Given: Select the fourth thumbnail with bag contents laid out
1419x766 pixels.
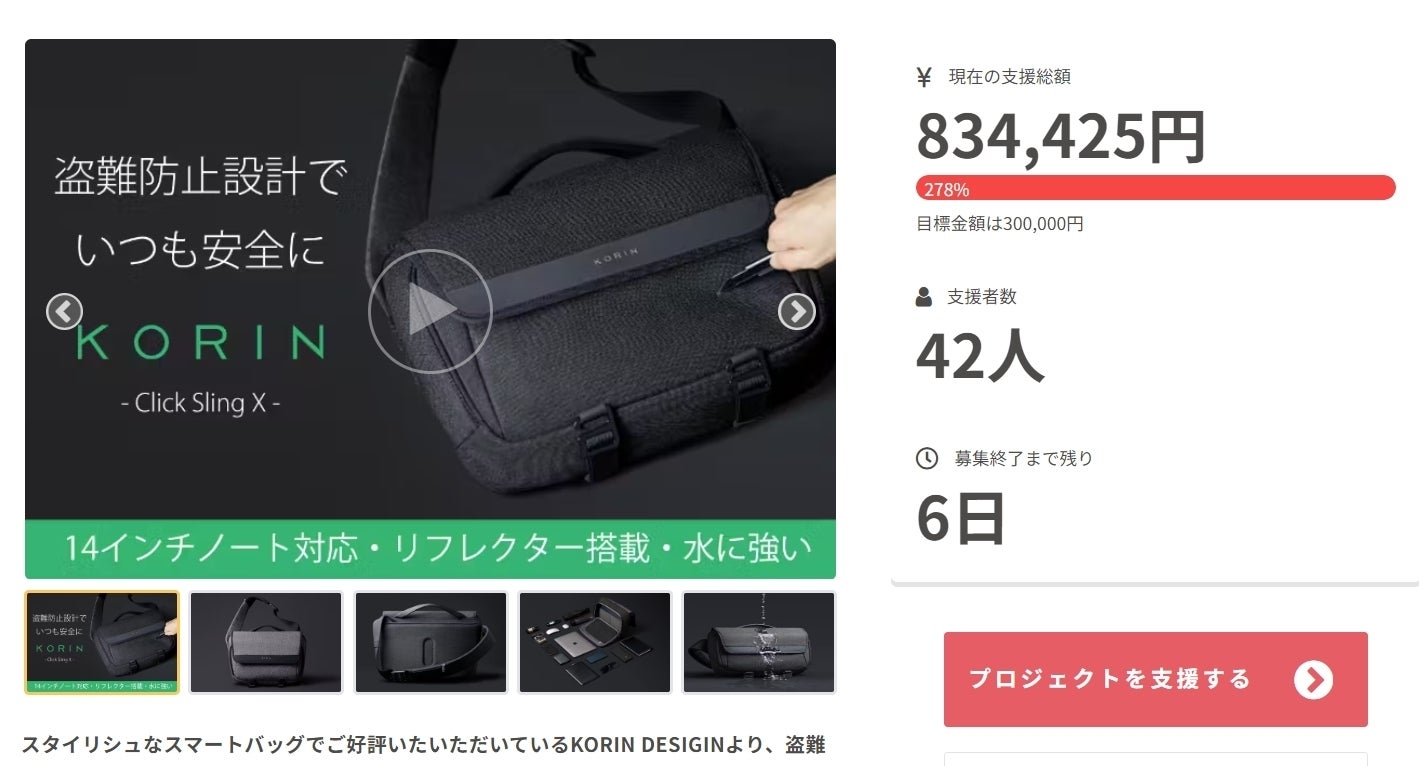Looking at the screenshot, I should (595, 642).
